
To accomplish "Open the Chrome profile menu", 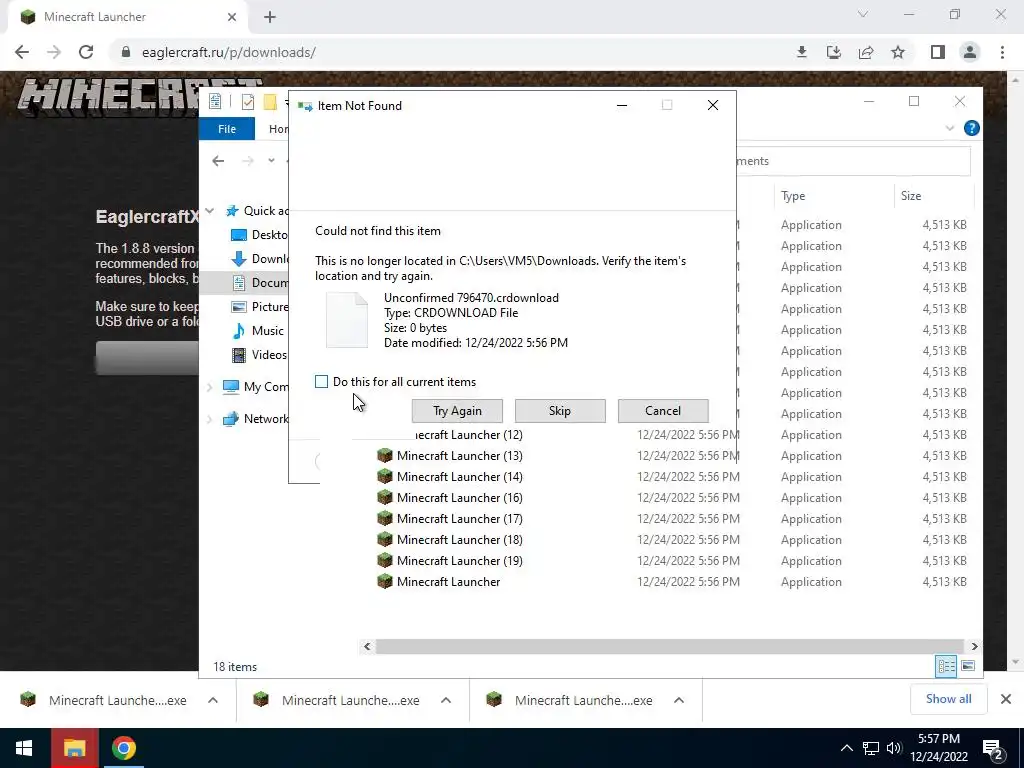I will tap(970, 52).
